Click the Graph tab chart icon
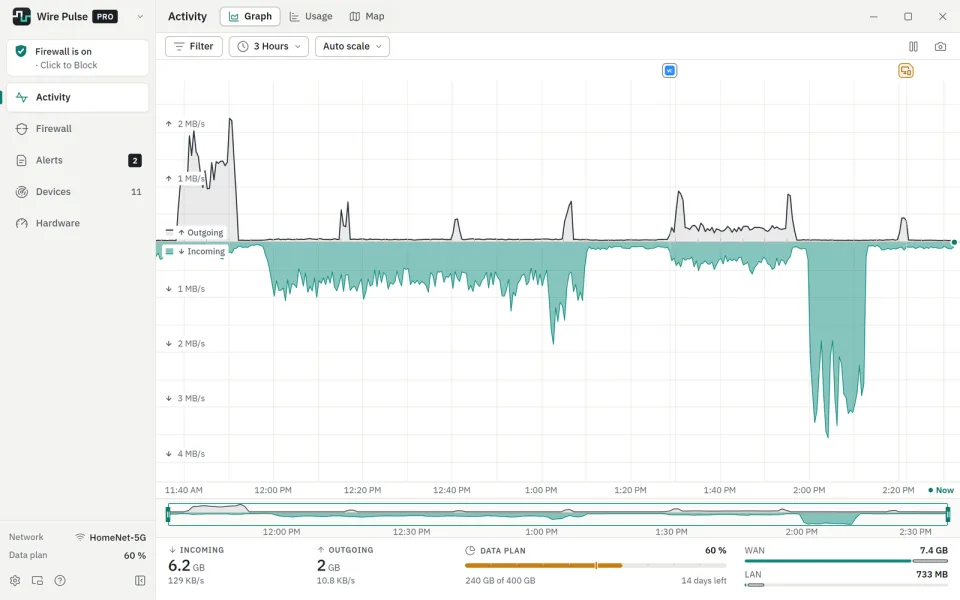Screen dimensions: 960x600 tap(234, 17)
